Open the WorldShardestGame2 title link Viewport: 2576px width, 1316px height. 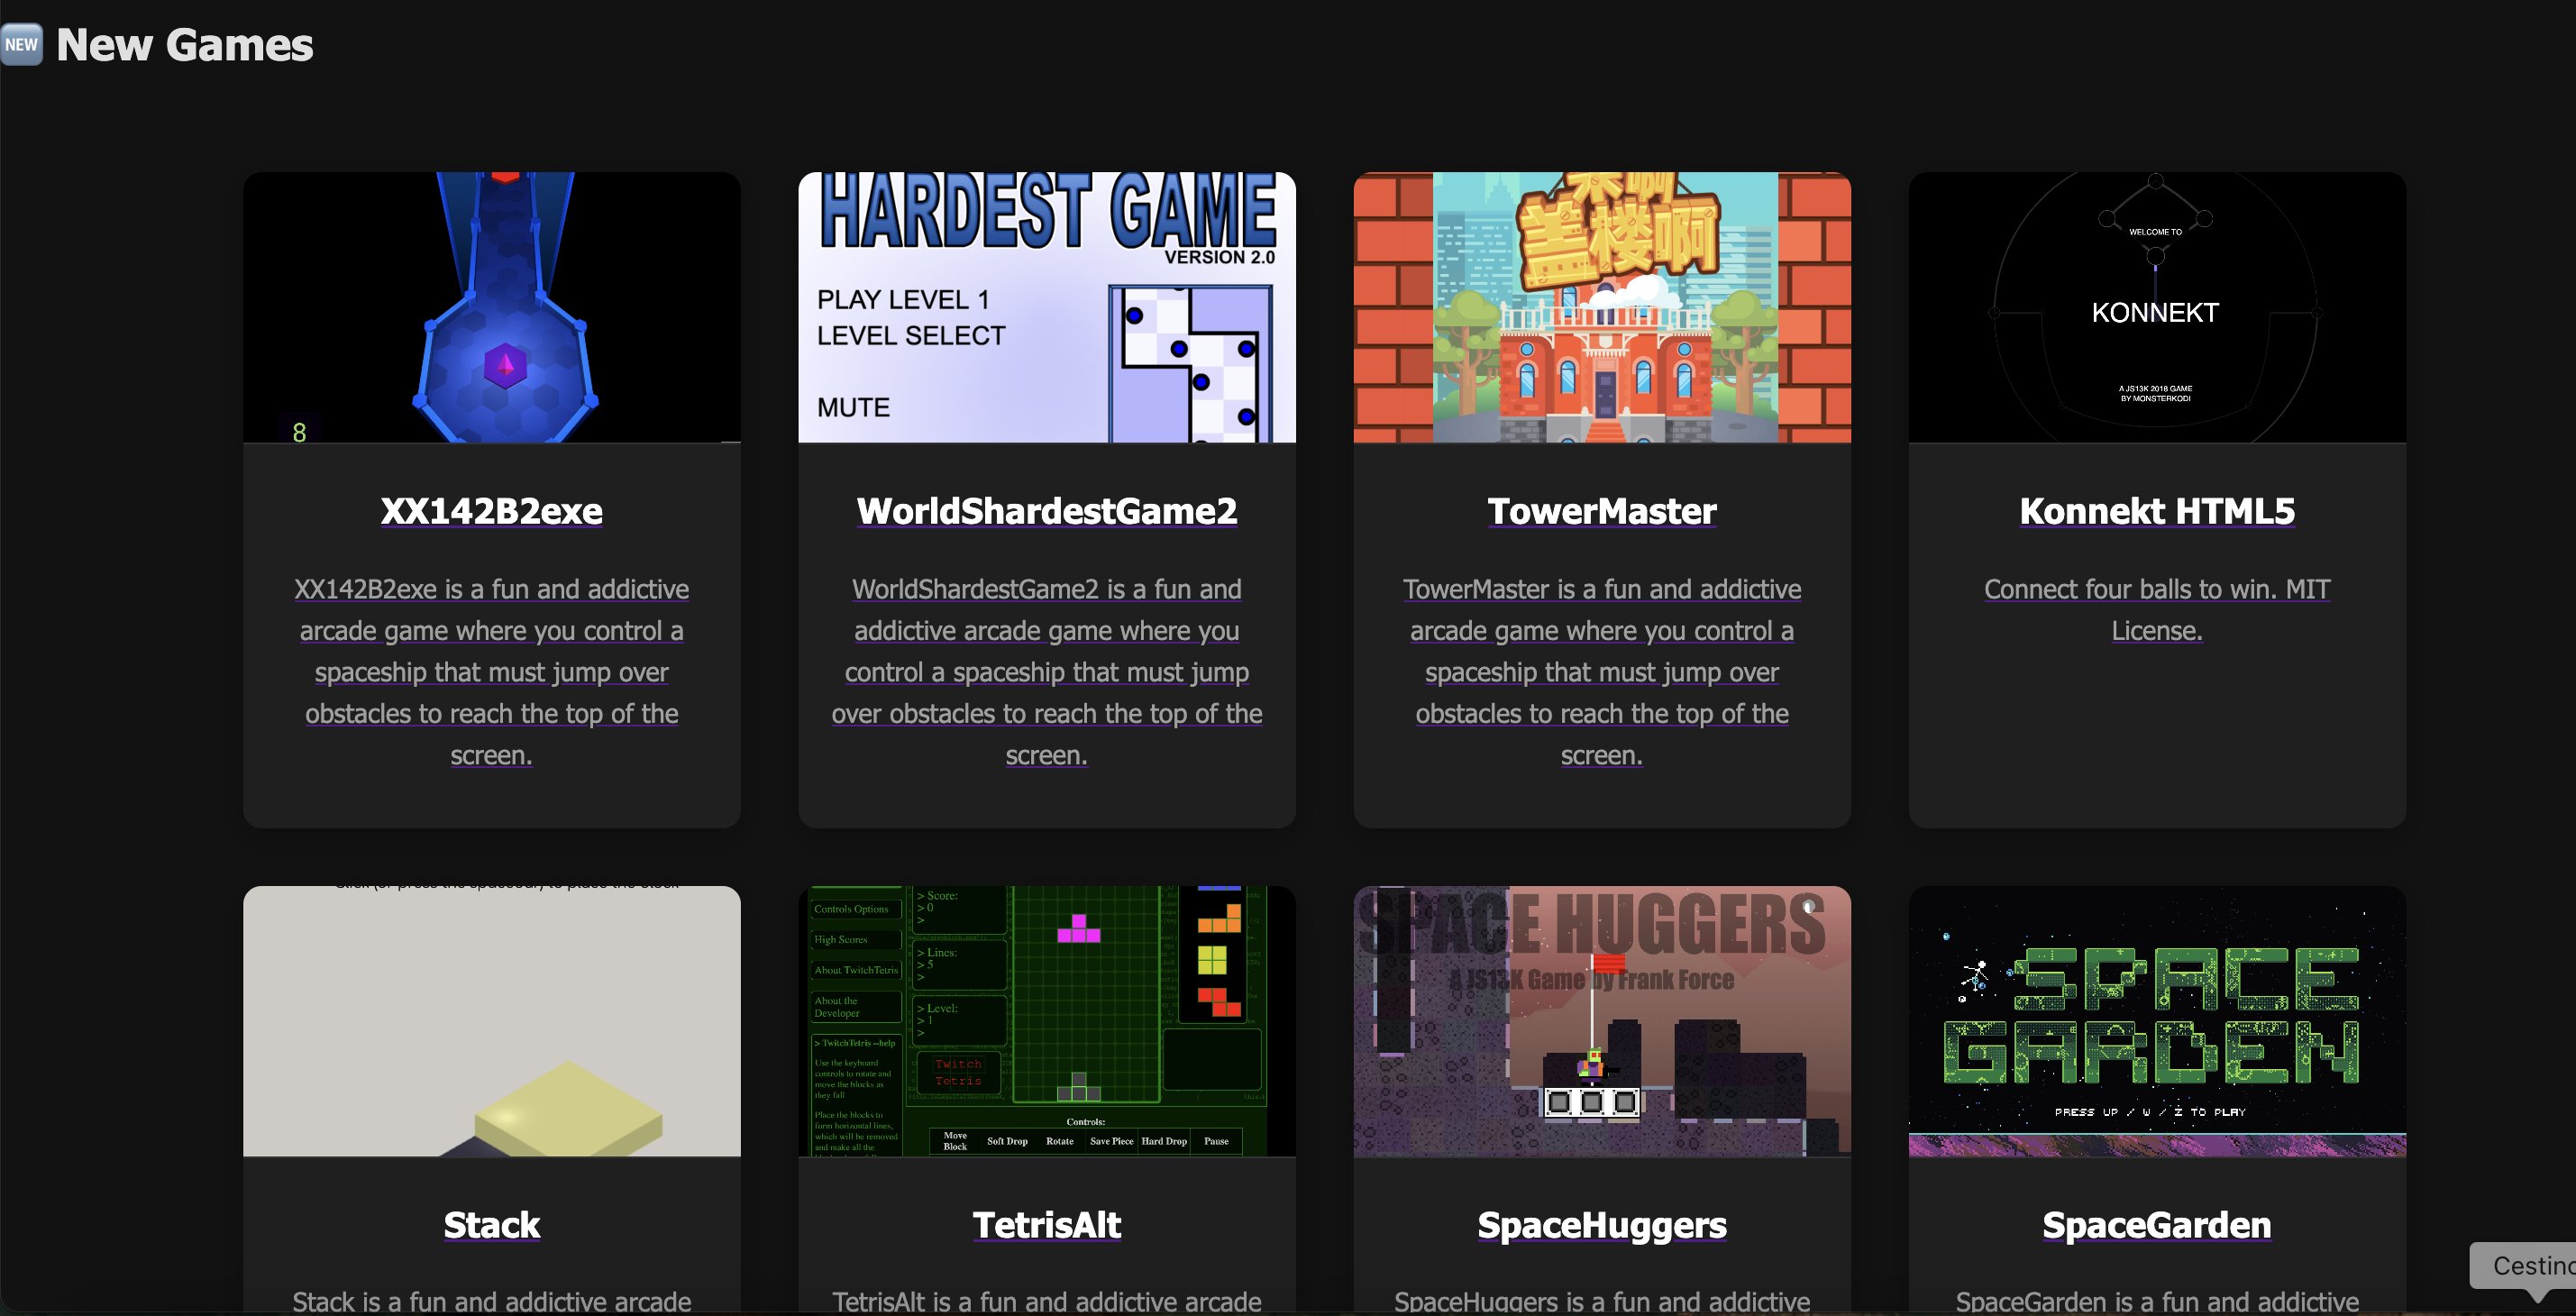tap(1046, 511)
